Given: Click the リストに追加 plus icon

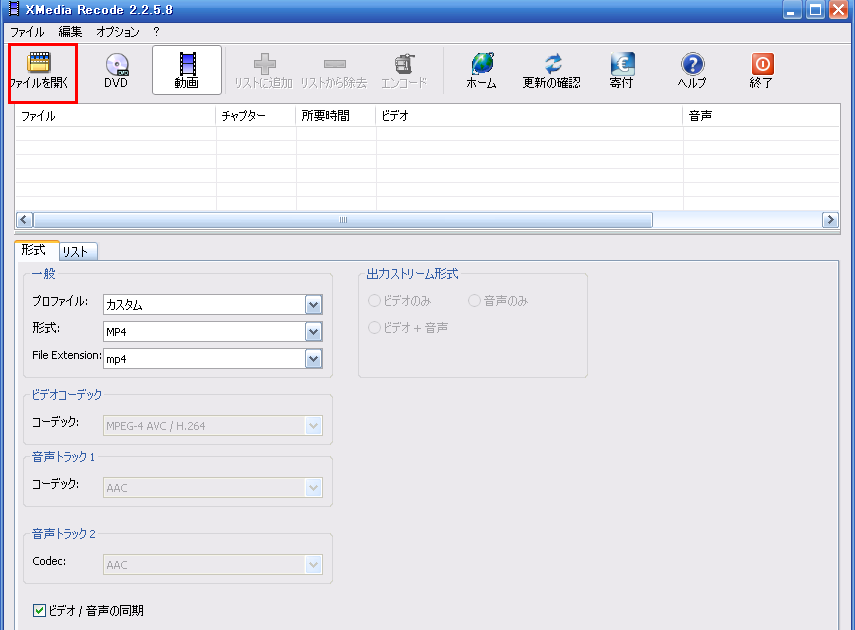Looking at the screenshot, I should (264, 64).
